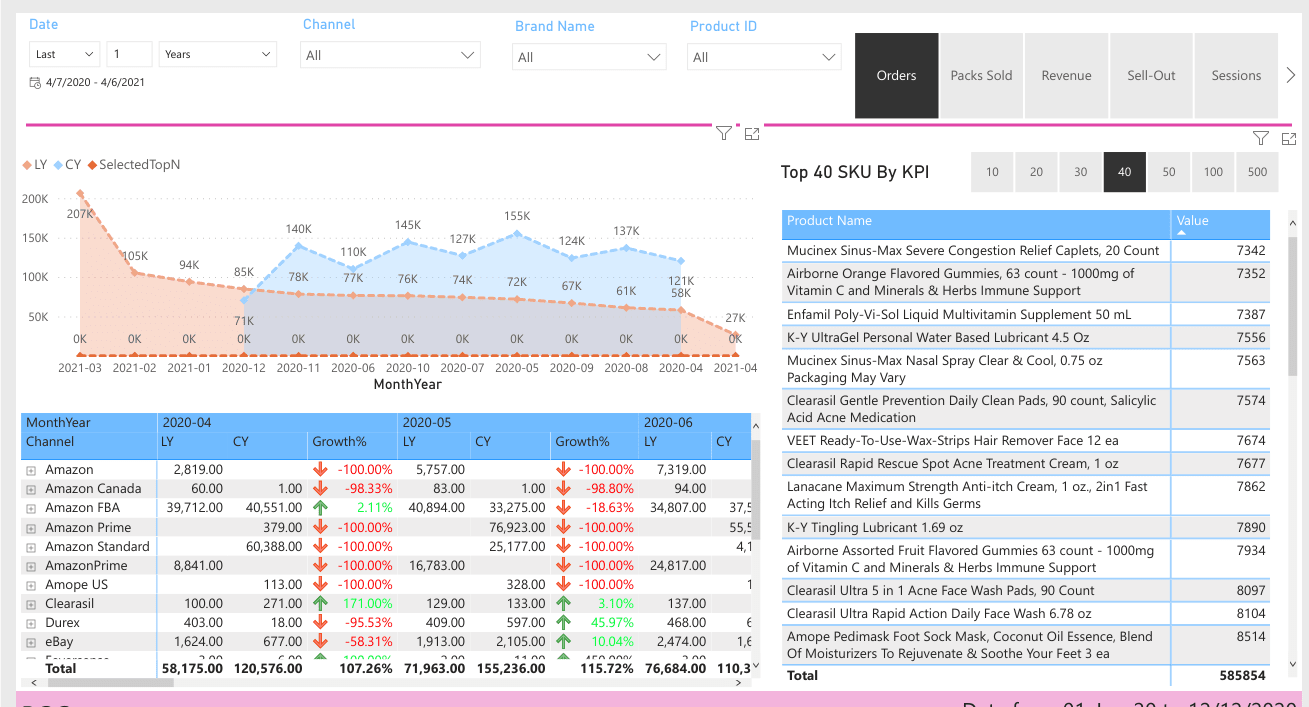Expand the Amazon Canada row
Viewport: 1309px width, 707px height.
pyautogui.click(x=31, y=489)
